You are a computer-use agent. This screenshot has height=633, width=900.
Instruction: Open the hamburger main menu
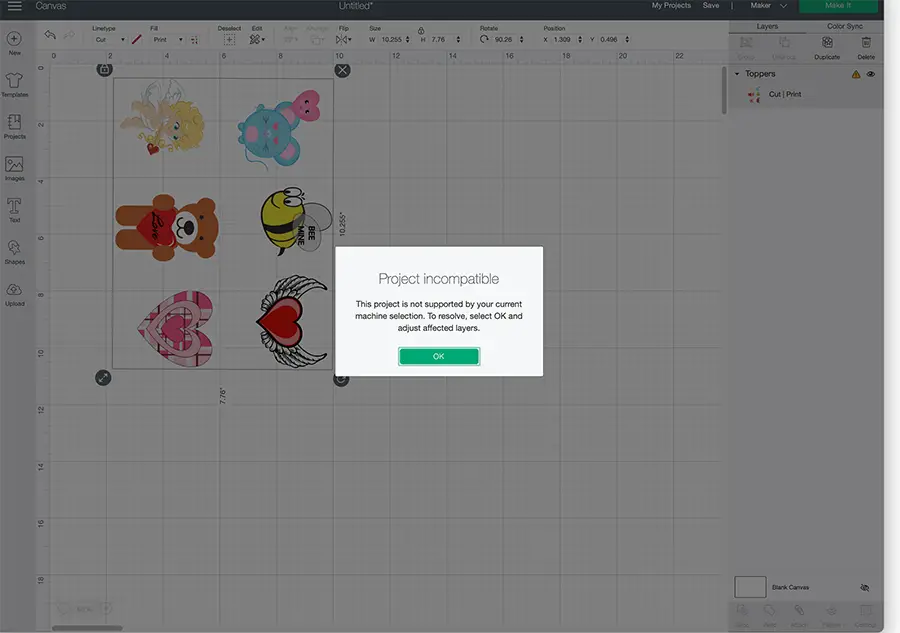(14, 6)
